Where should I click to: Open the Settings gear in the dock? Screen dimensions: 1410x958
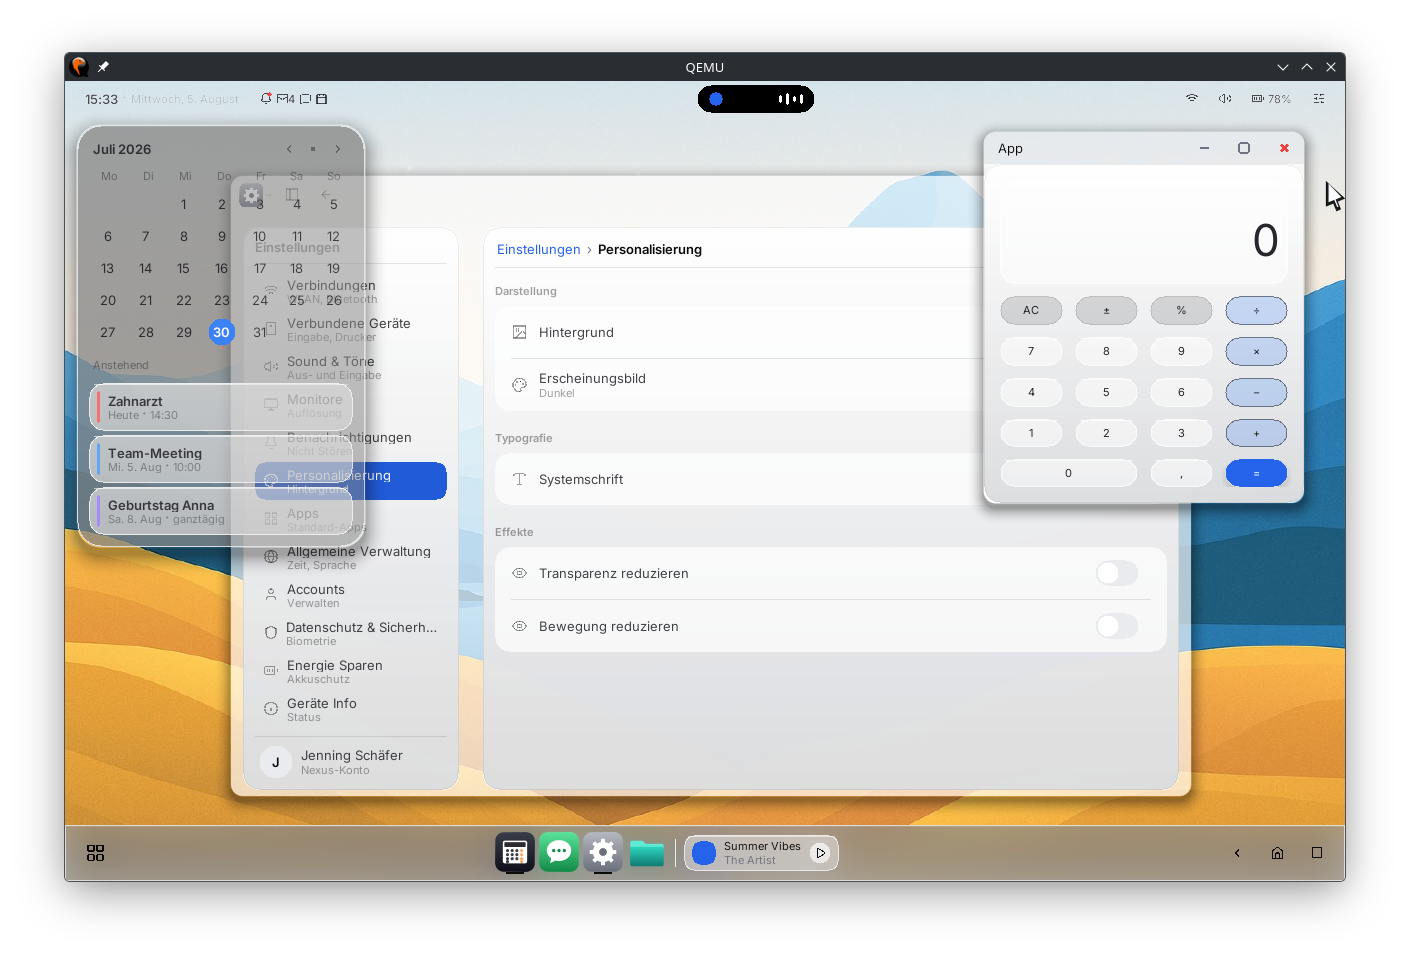[x=603, y=852]
